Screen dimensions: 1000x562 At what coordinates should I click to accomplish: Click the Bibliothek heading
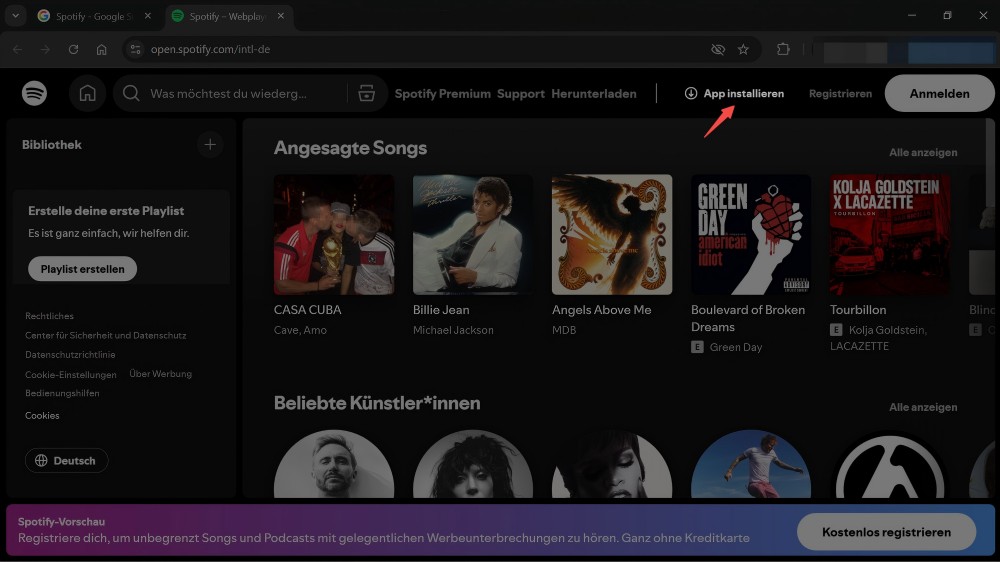tap(52, 145)
